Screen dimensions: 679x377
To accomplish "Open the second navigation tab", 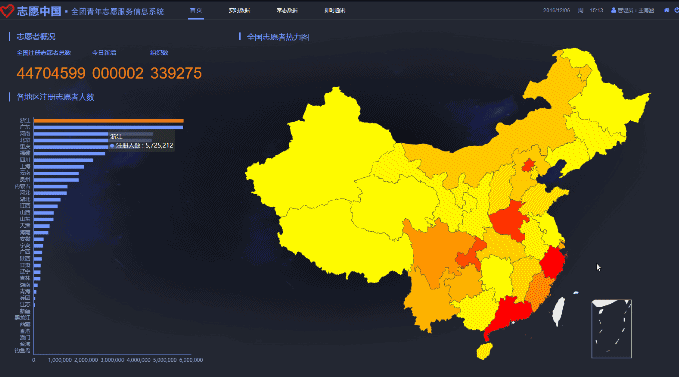I will [x=239, y=10].
